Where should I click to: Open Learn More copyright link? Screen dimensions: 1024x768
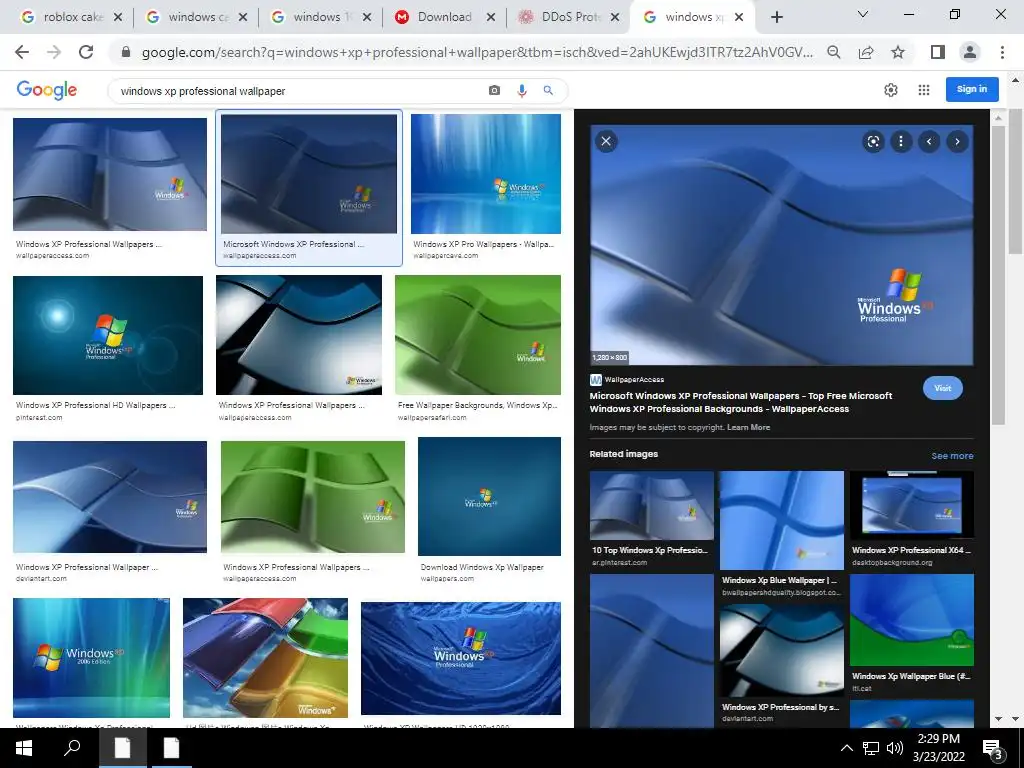748,427
